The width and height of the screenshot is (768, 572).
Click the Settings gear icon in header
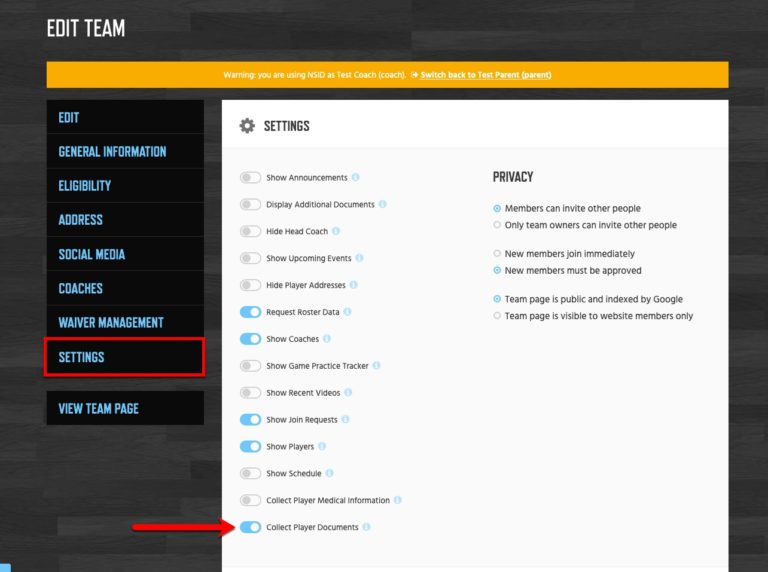[247, 126]
